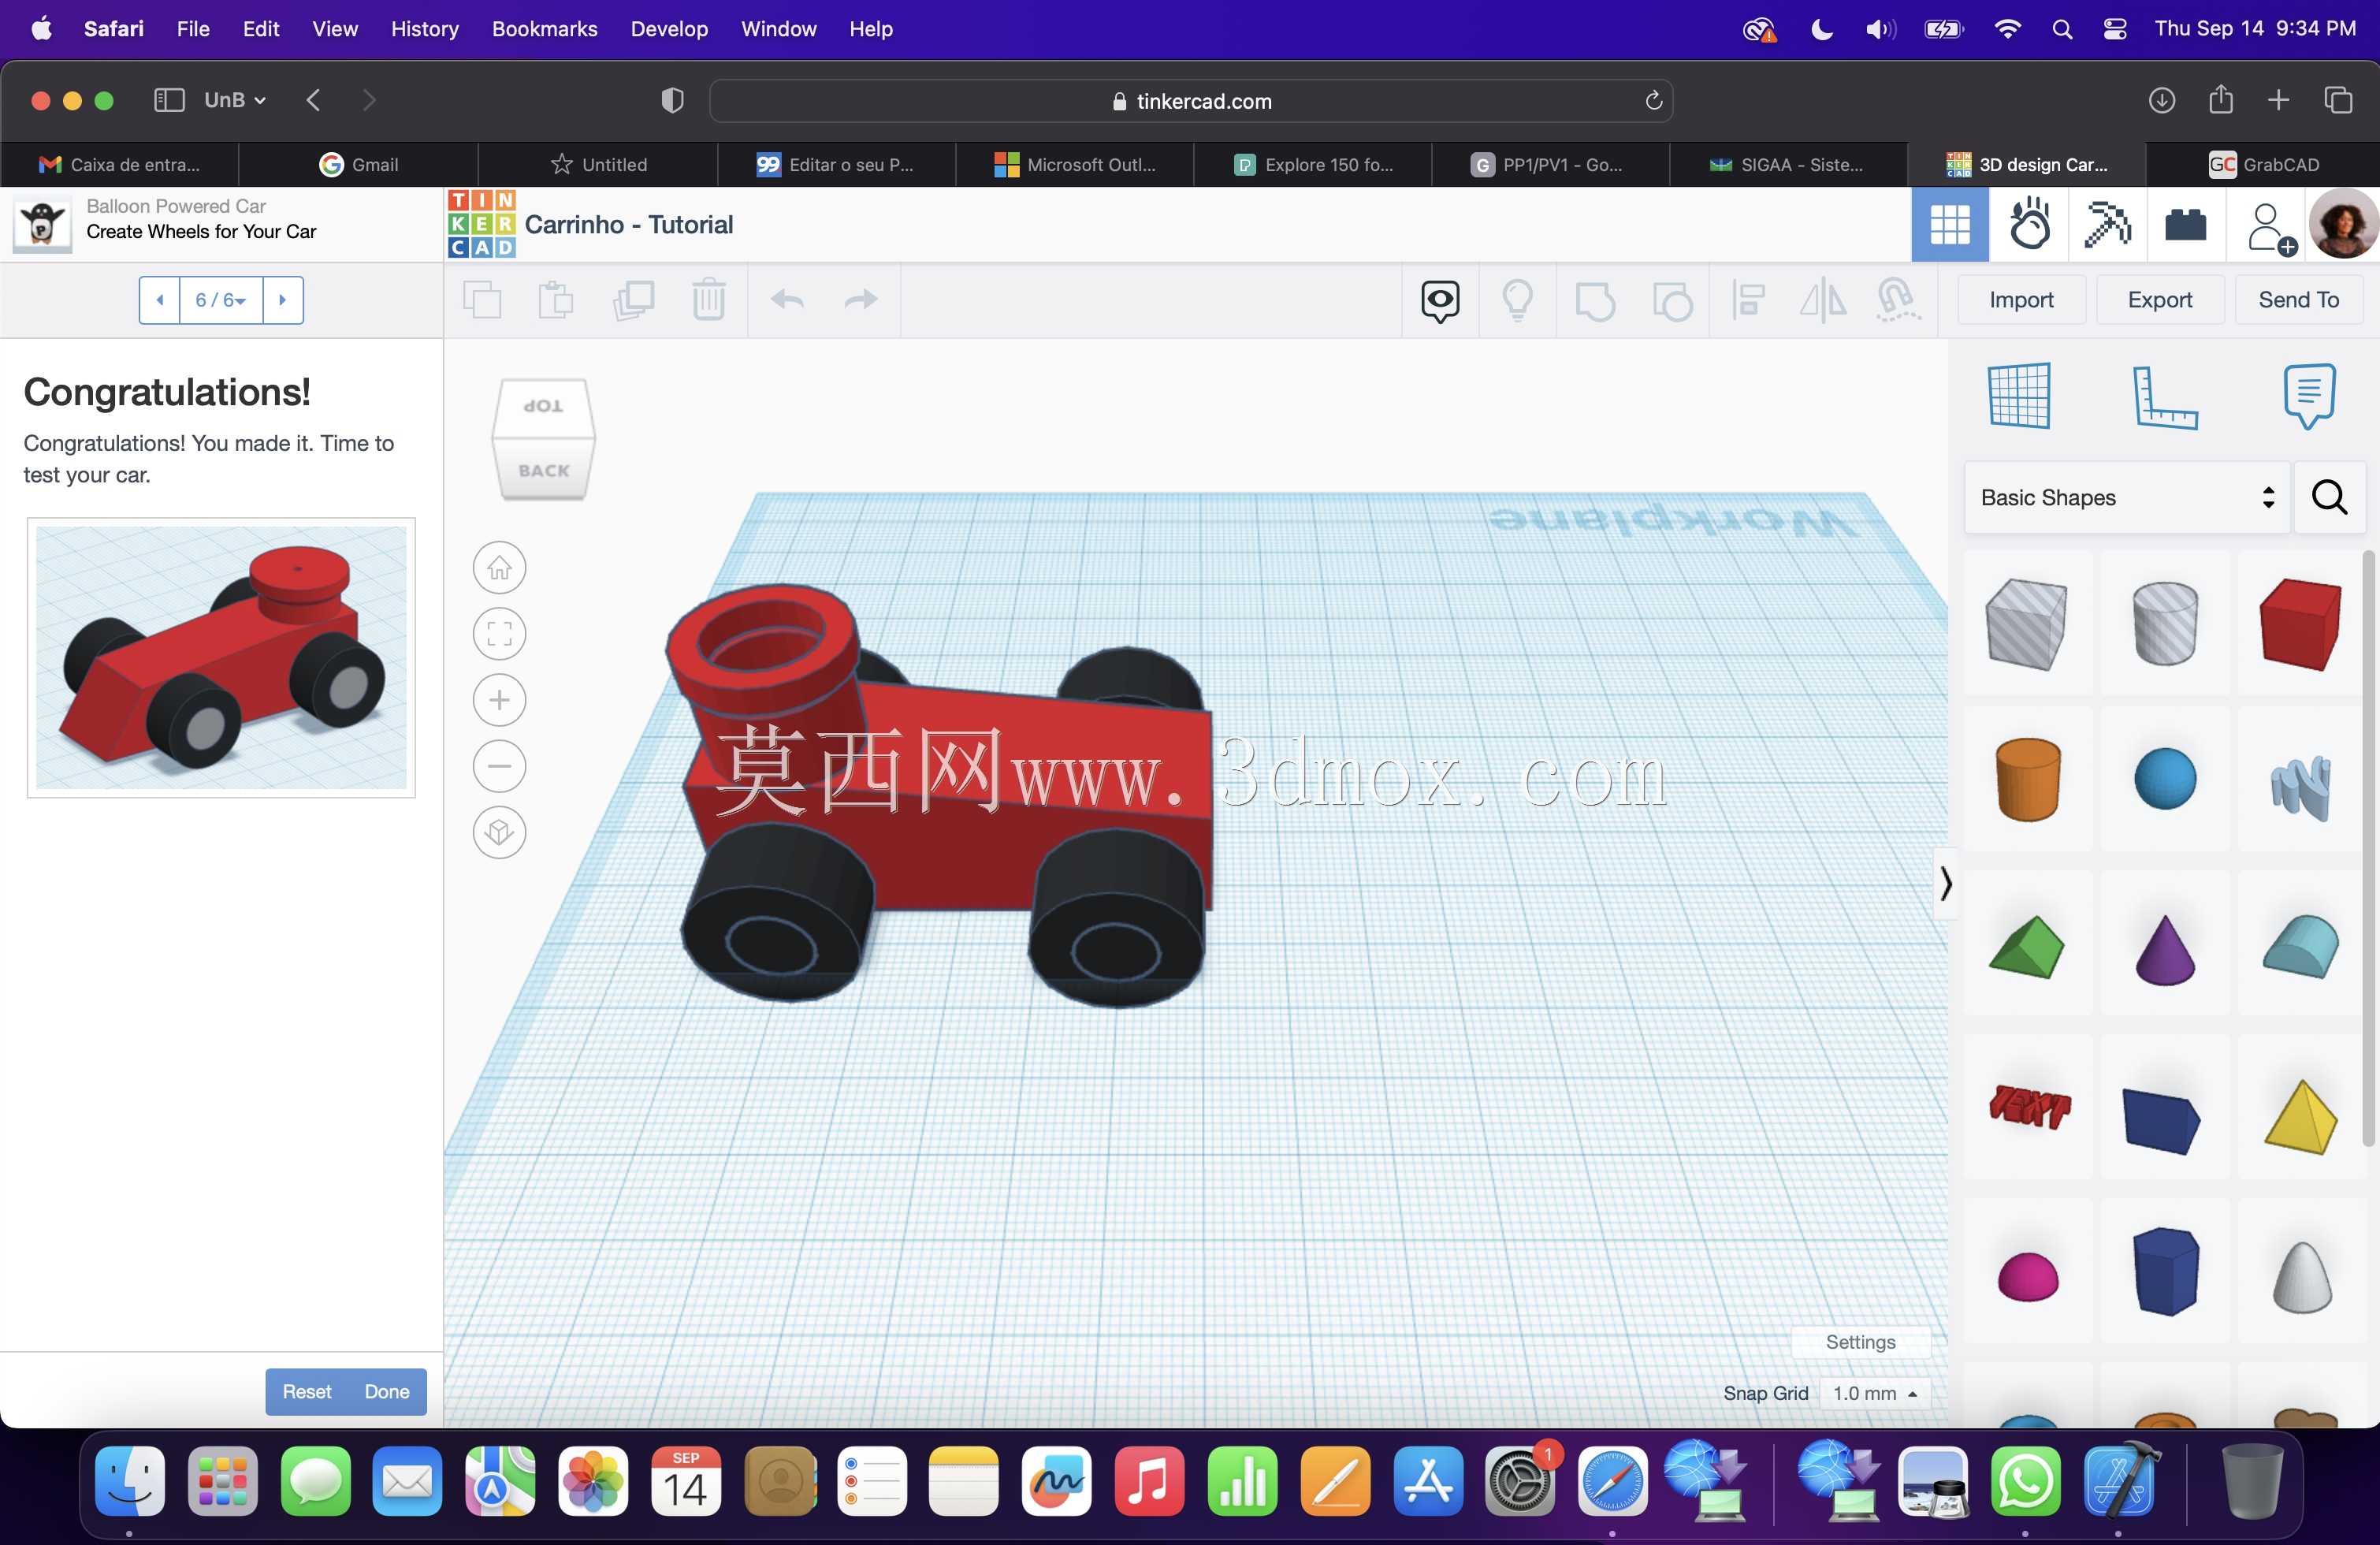Click the TOP face of view cube
Screen dimensions: 2380x1545
click(x=543, y=406)
